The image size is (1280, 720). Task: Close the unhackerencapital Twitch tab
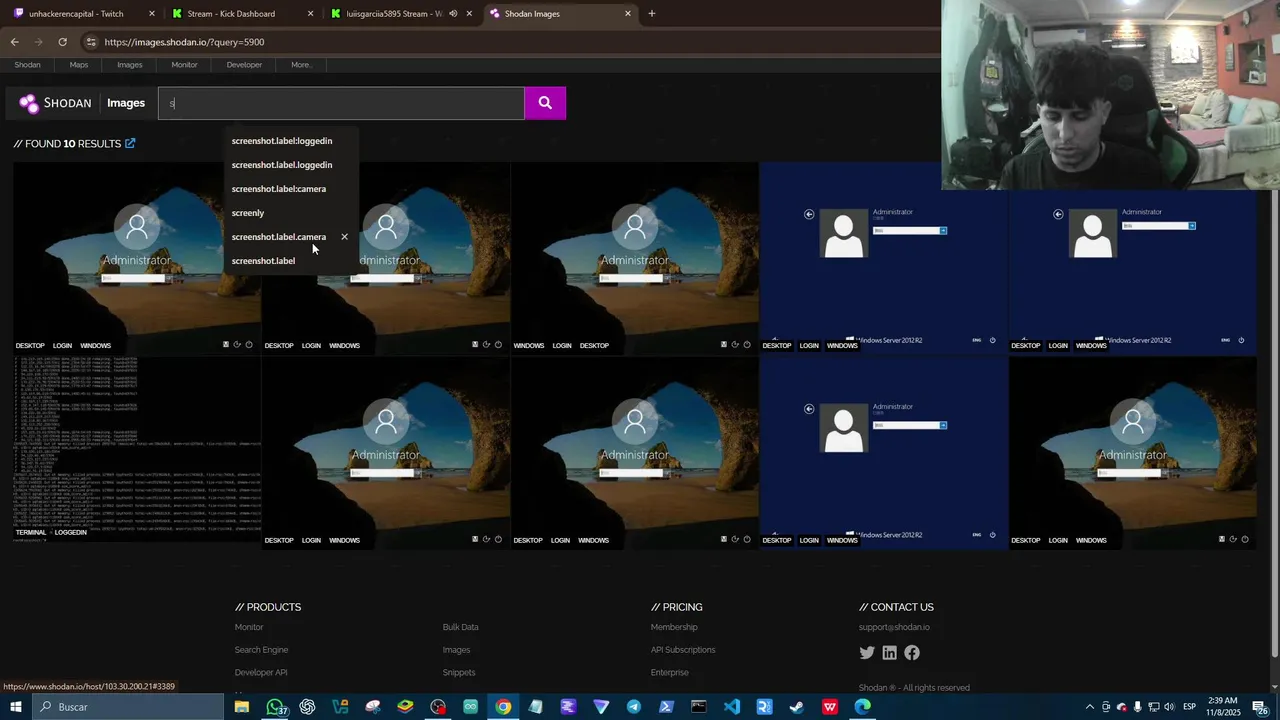152,14
